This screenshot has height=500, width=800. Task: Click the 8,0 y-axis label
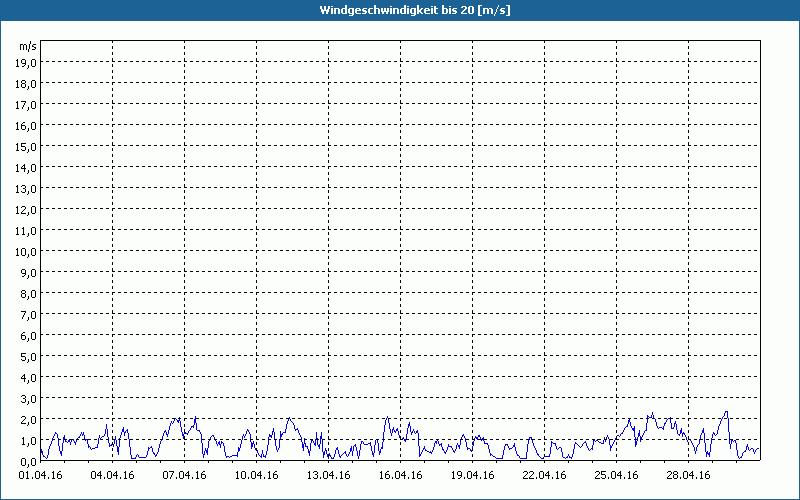coord(28,294)
